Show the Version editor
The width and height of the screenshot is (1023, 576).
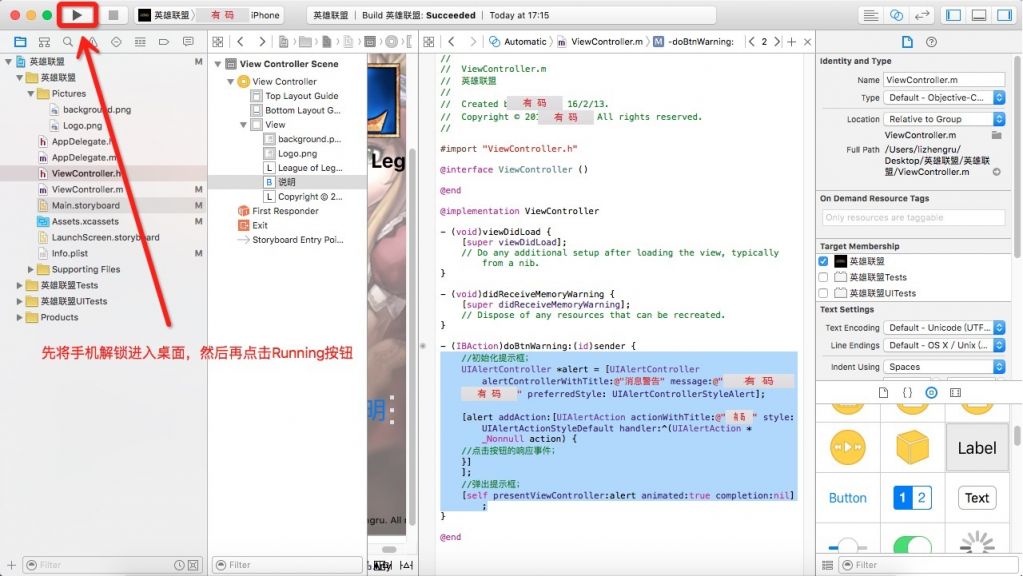pyautogui.click(x=919, y=15)
